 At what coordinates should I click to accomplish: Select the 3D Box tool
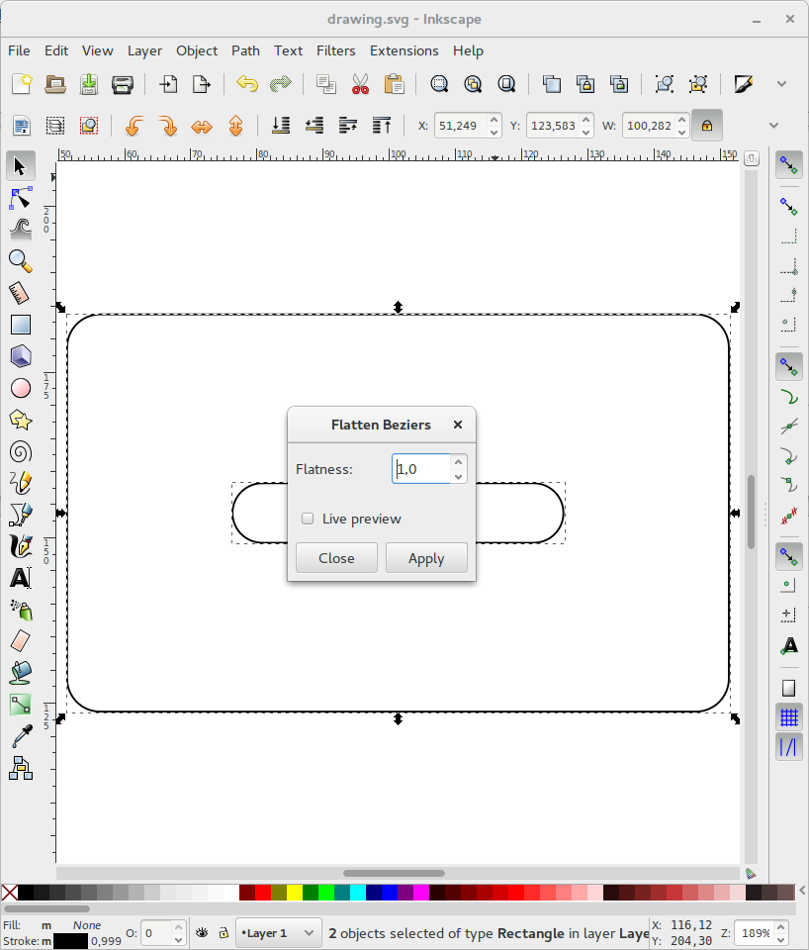click(x=21, y=356)
